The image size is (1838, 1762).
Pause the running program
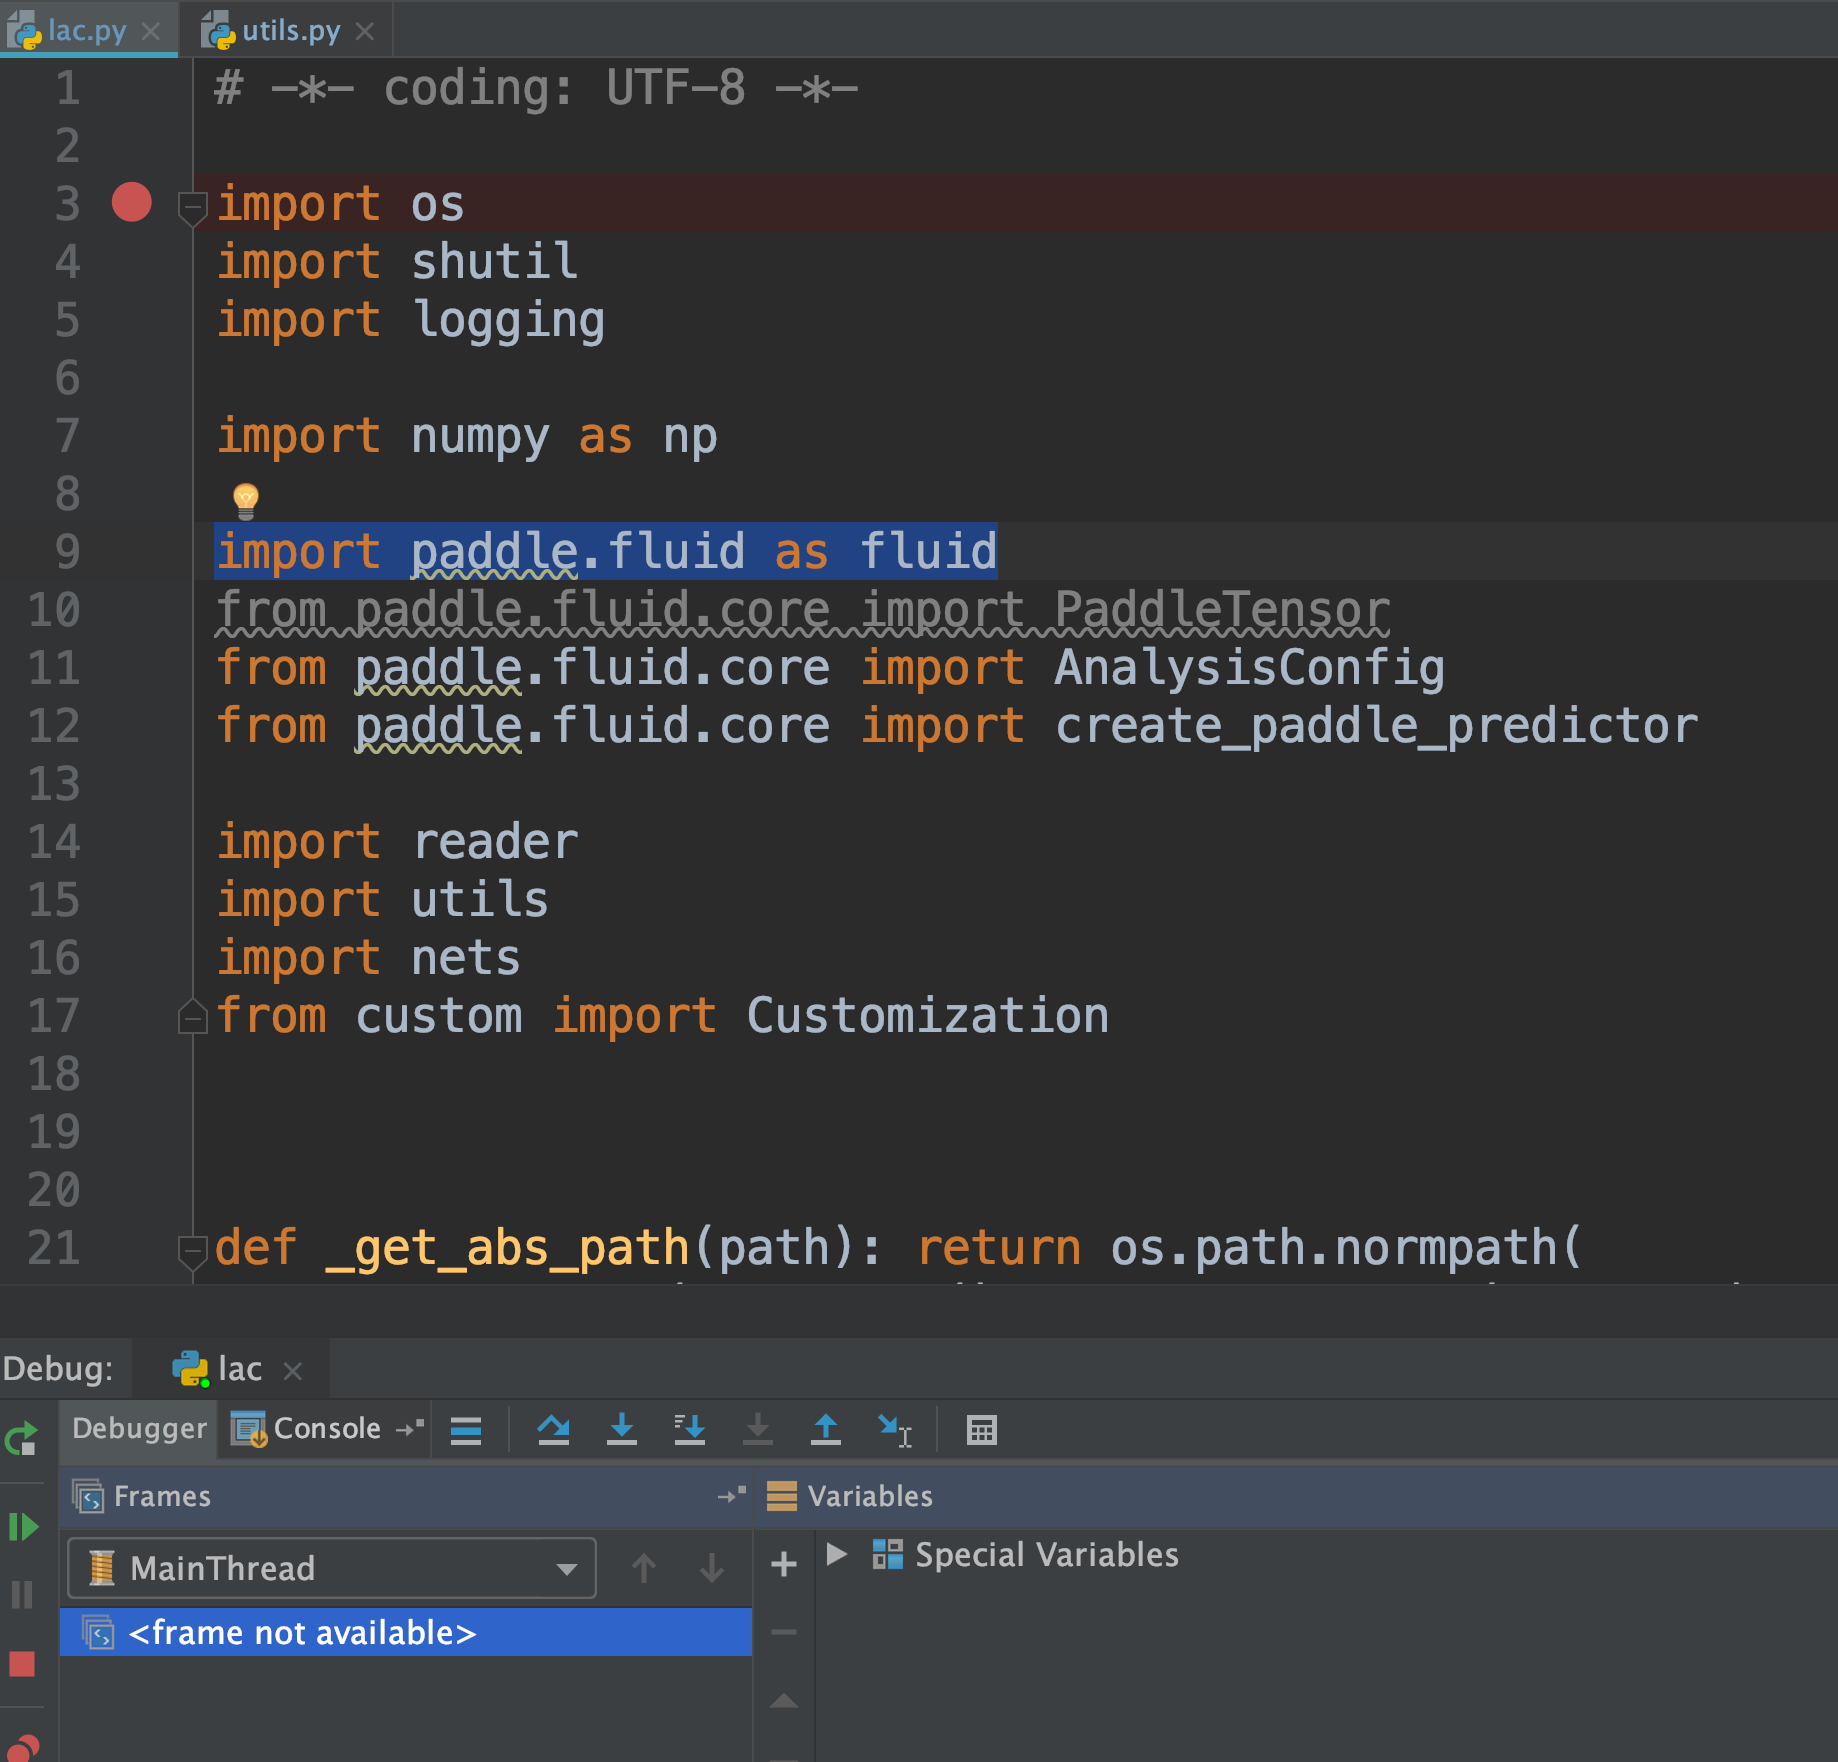[x=22, y=1596]
